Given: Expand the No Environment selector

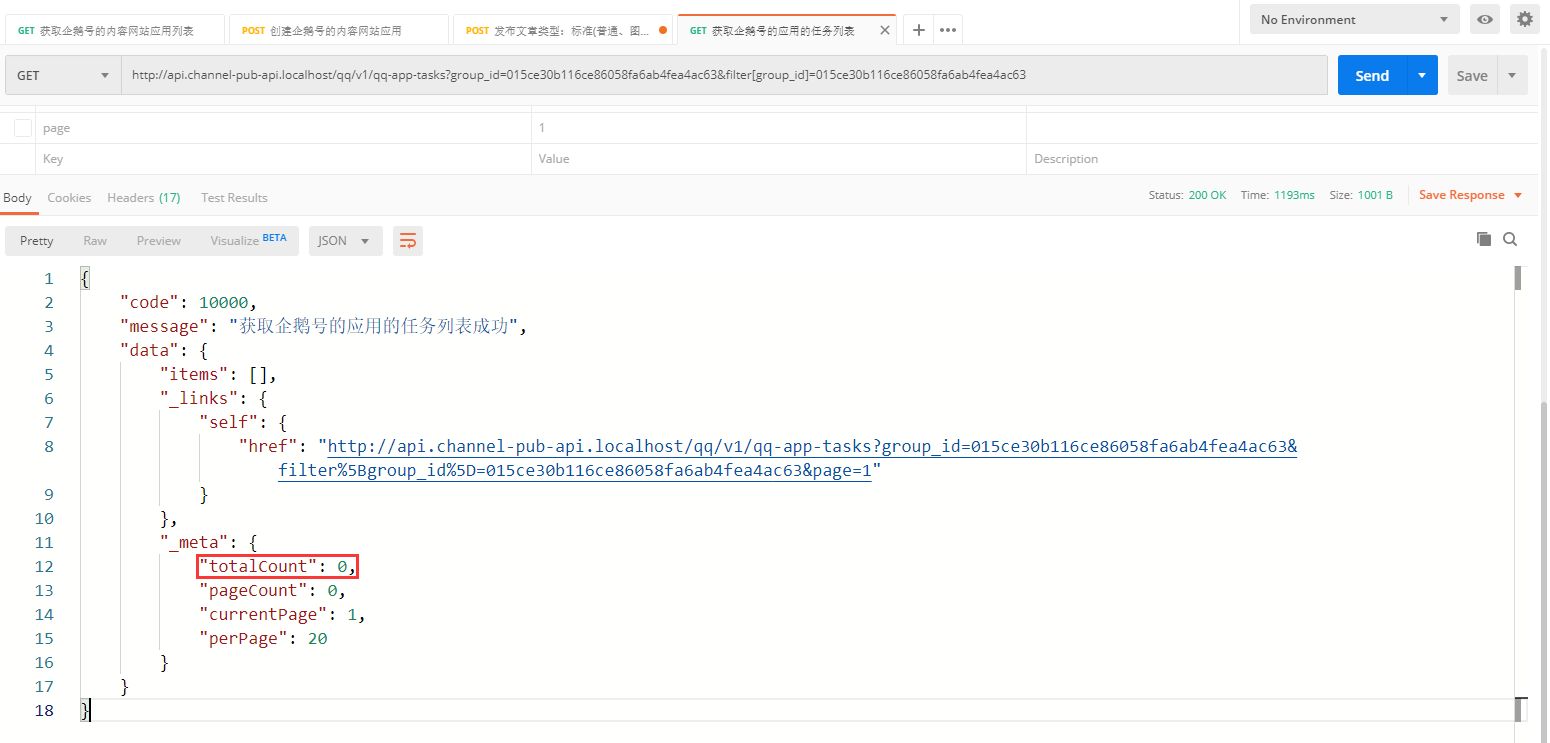Looking at the screenshot, I should click(x=1354, y=19).
